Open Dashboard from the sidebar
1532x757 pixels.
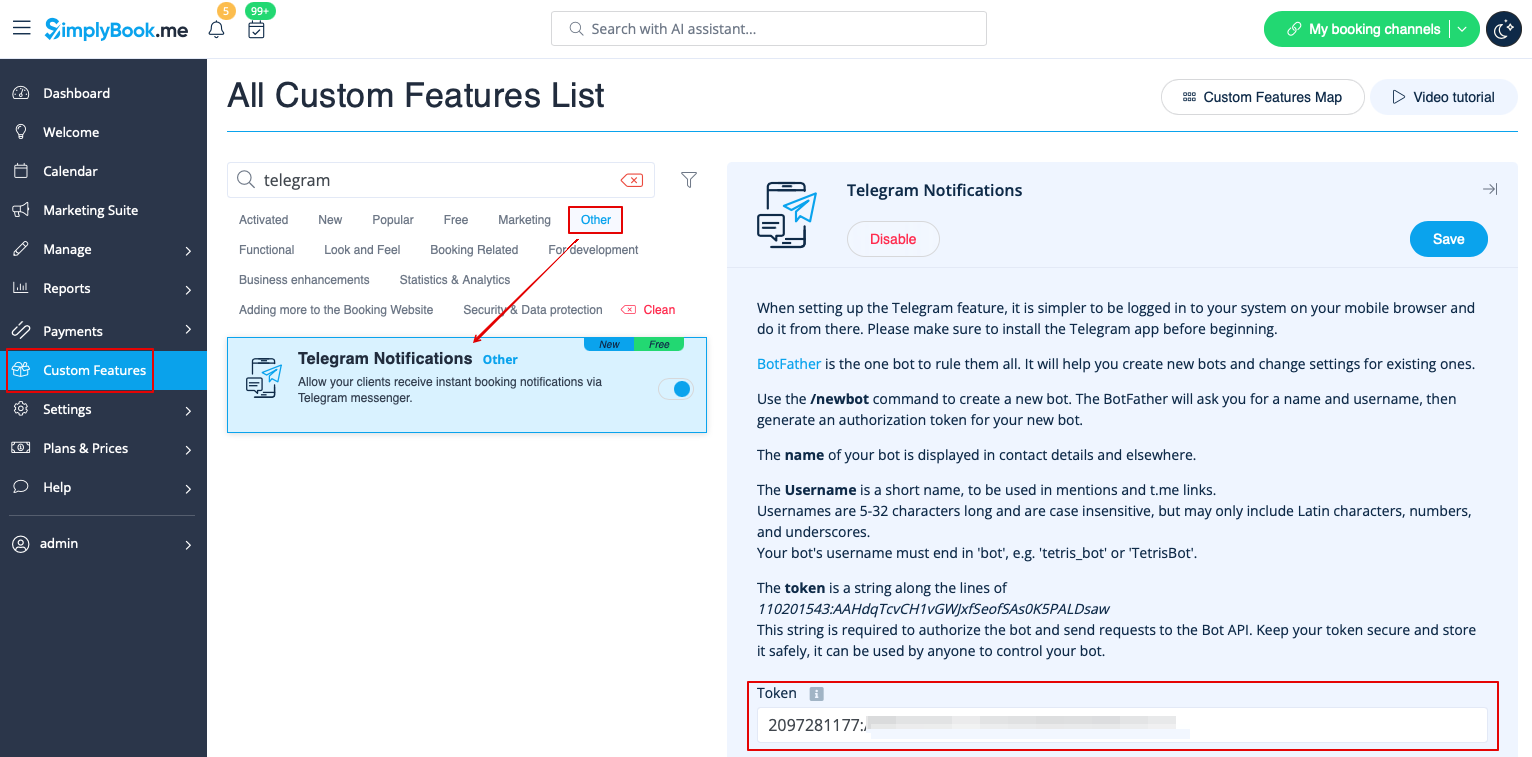(76, 93)
